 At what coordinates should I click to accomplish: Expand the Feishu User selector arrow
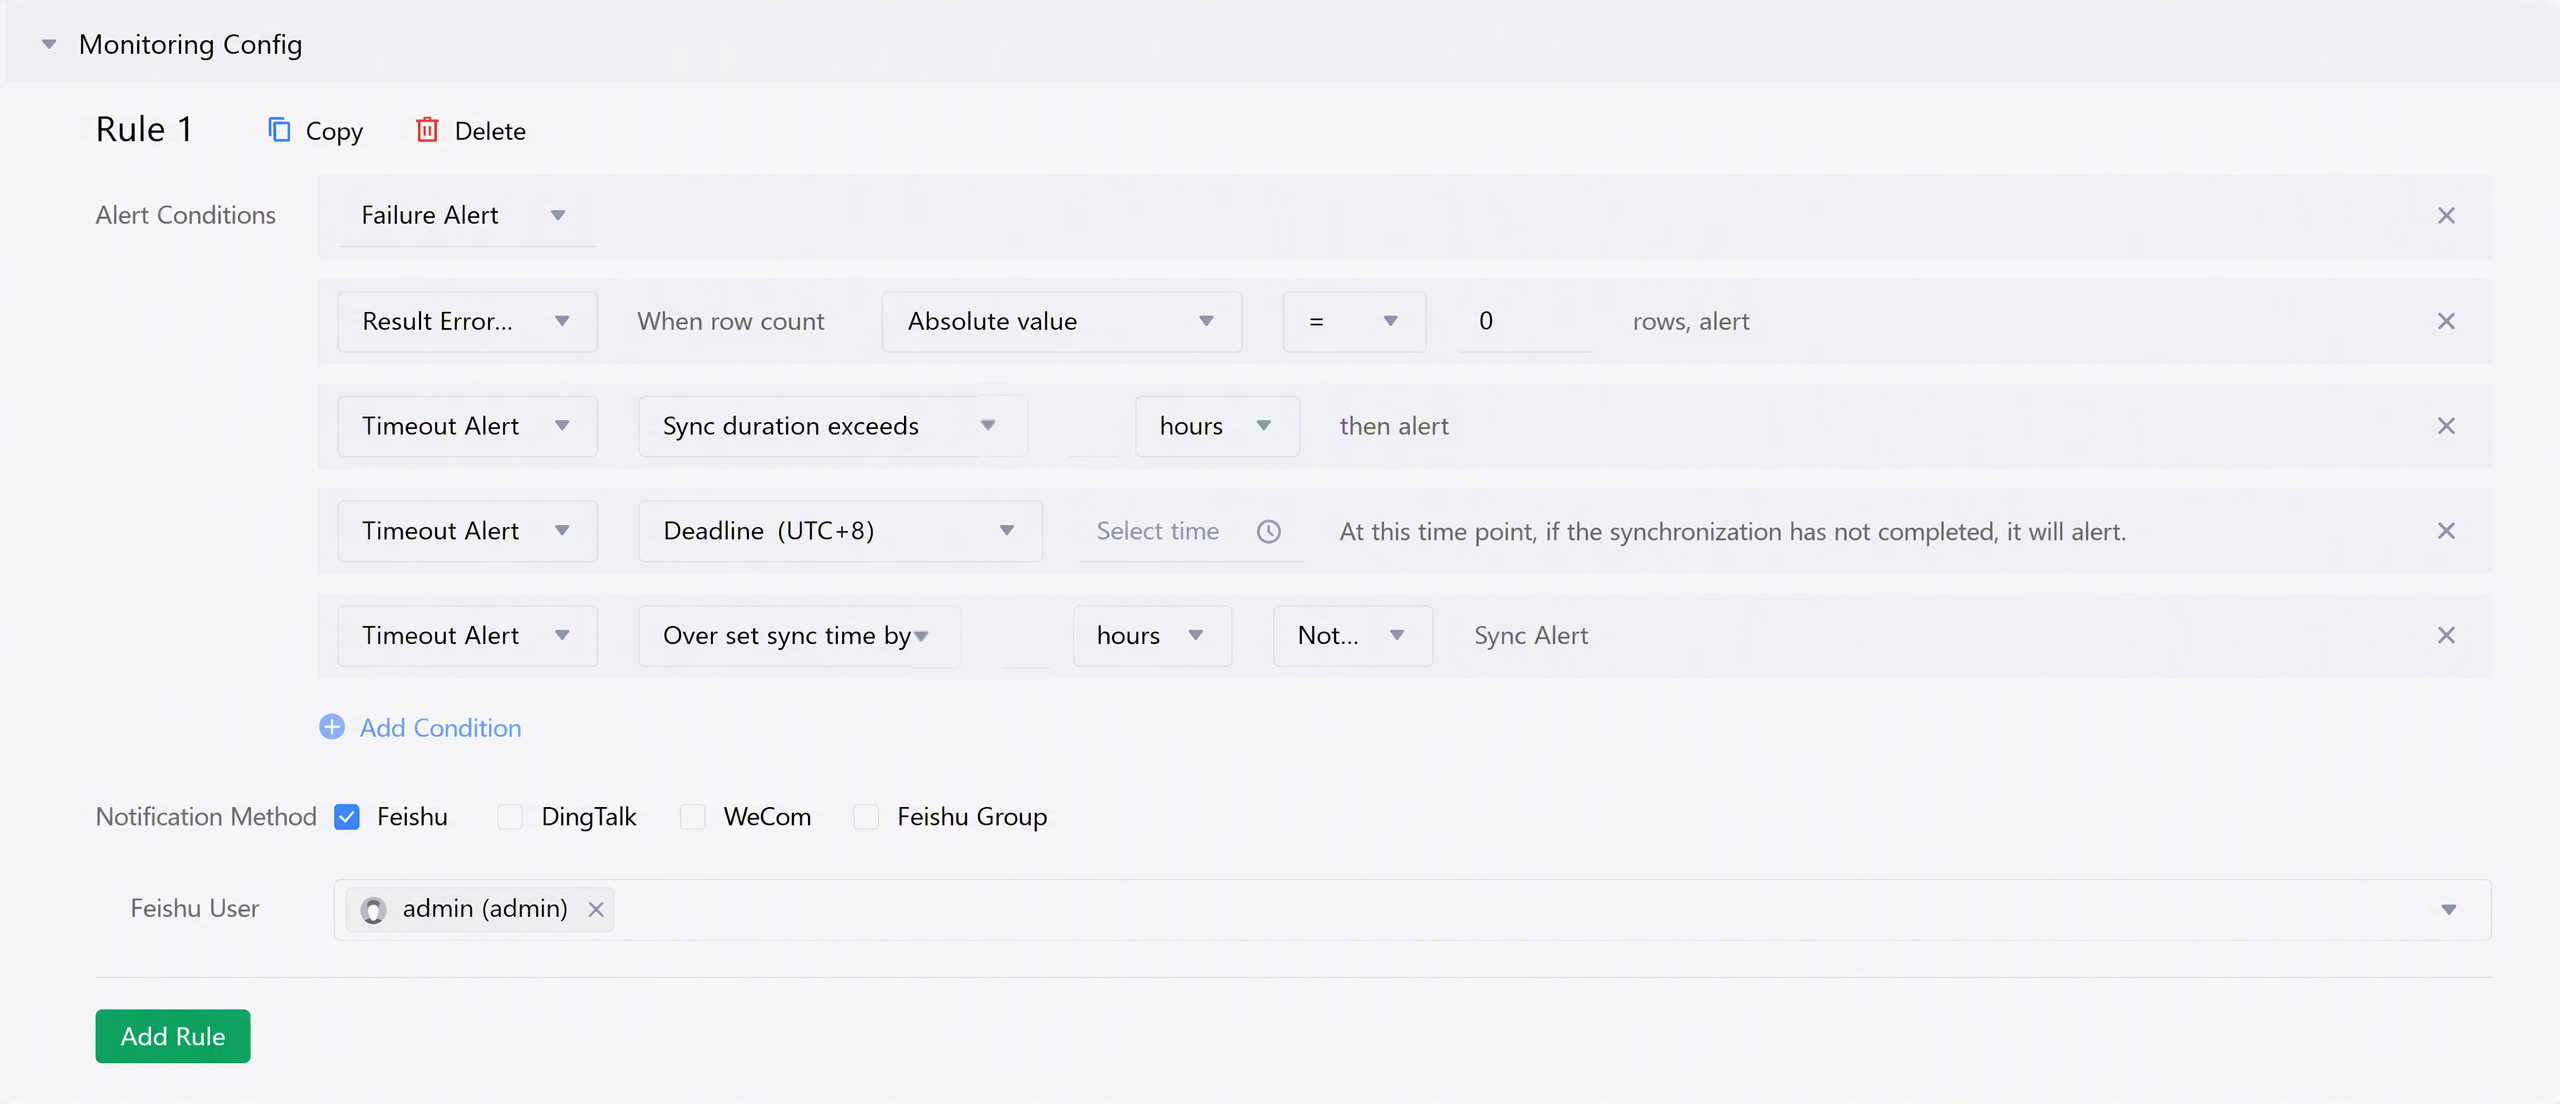click(x=2448, y=910)
